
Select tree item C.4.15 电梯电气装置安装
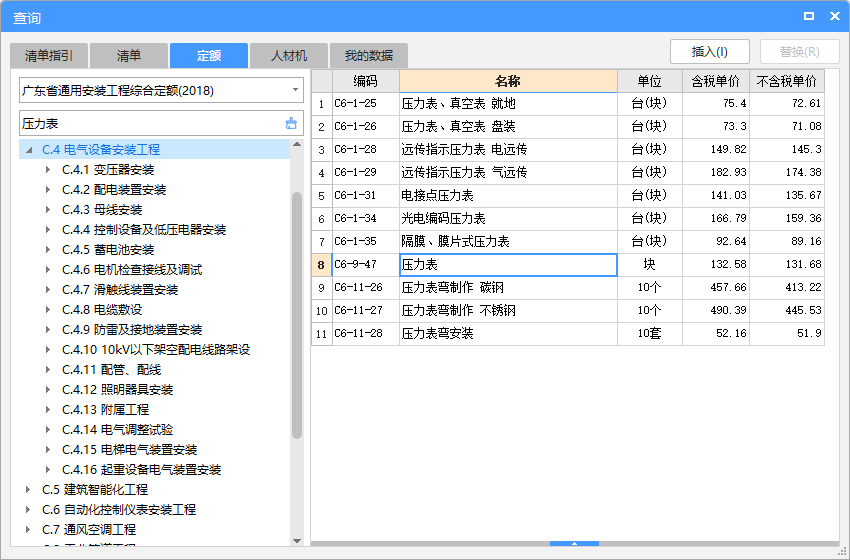(129, 450)
